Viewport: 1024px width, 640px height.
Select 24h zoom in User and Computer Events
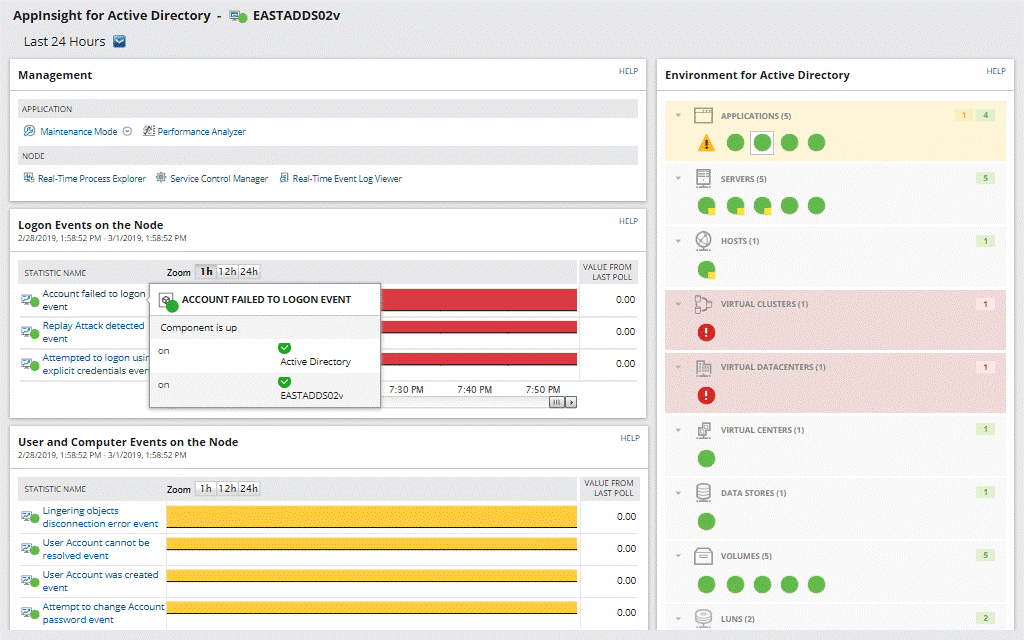pos(249,488)
